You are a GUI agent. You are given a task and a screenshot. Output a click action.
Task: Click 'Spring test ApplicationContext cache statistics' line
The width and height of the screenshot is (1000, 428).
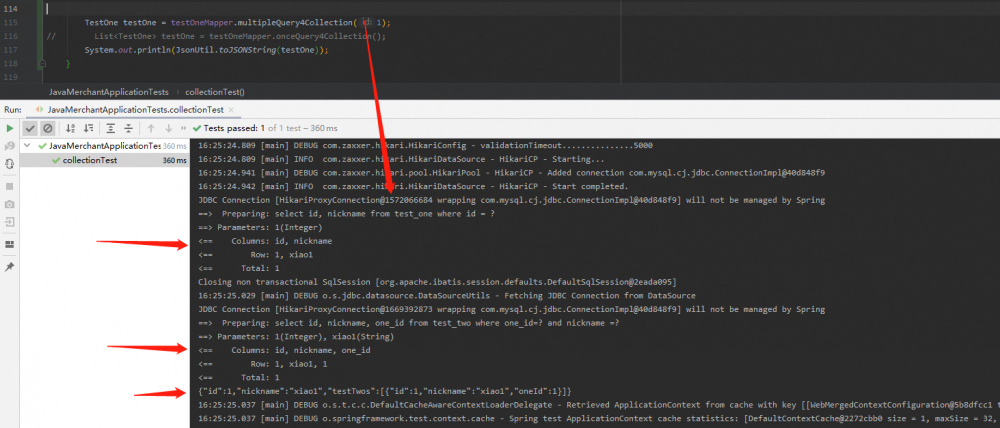click(x=599, y=418)
